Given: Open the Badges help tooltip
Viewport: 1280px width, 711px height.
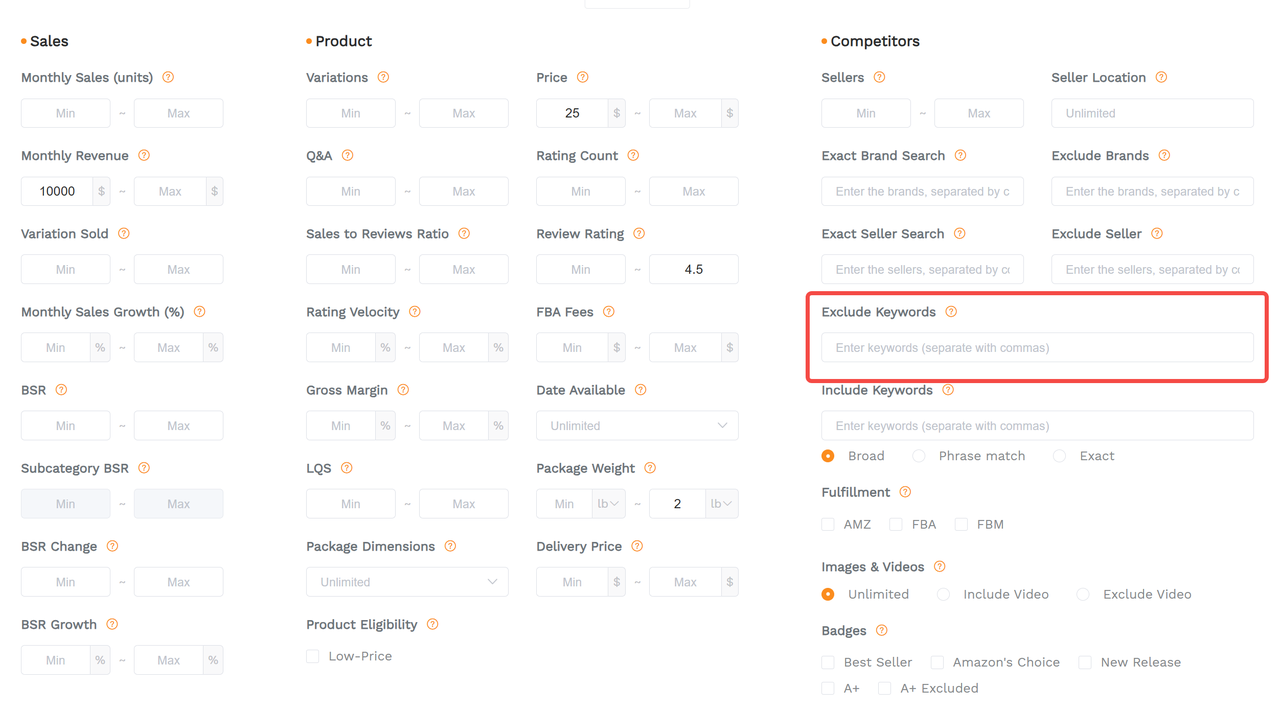Looking at the screenshot, I should pyautogui.click(x=881, y=631).
